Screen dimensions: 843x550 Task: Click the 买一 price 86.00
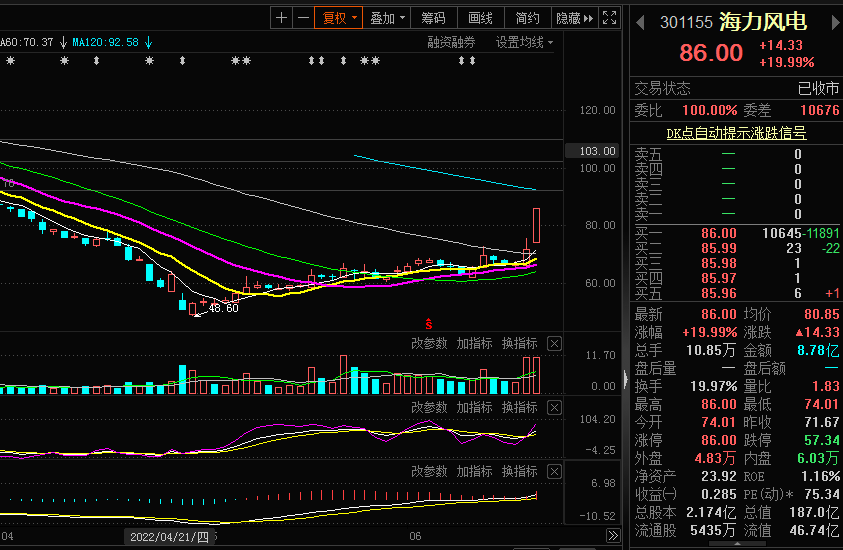click(x=719, y=233)
